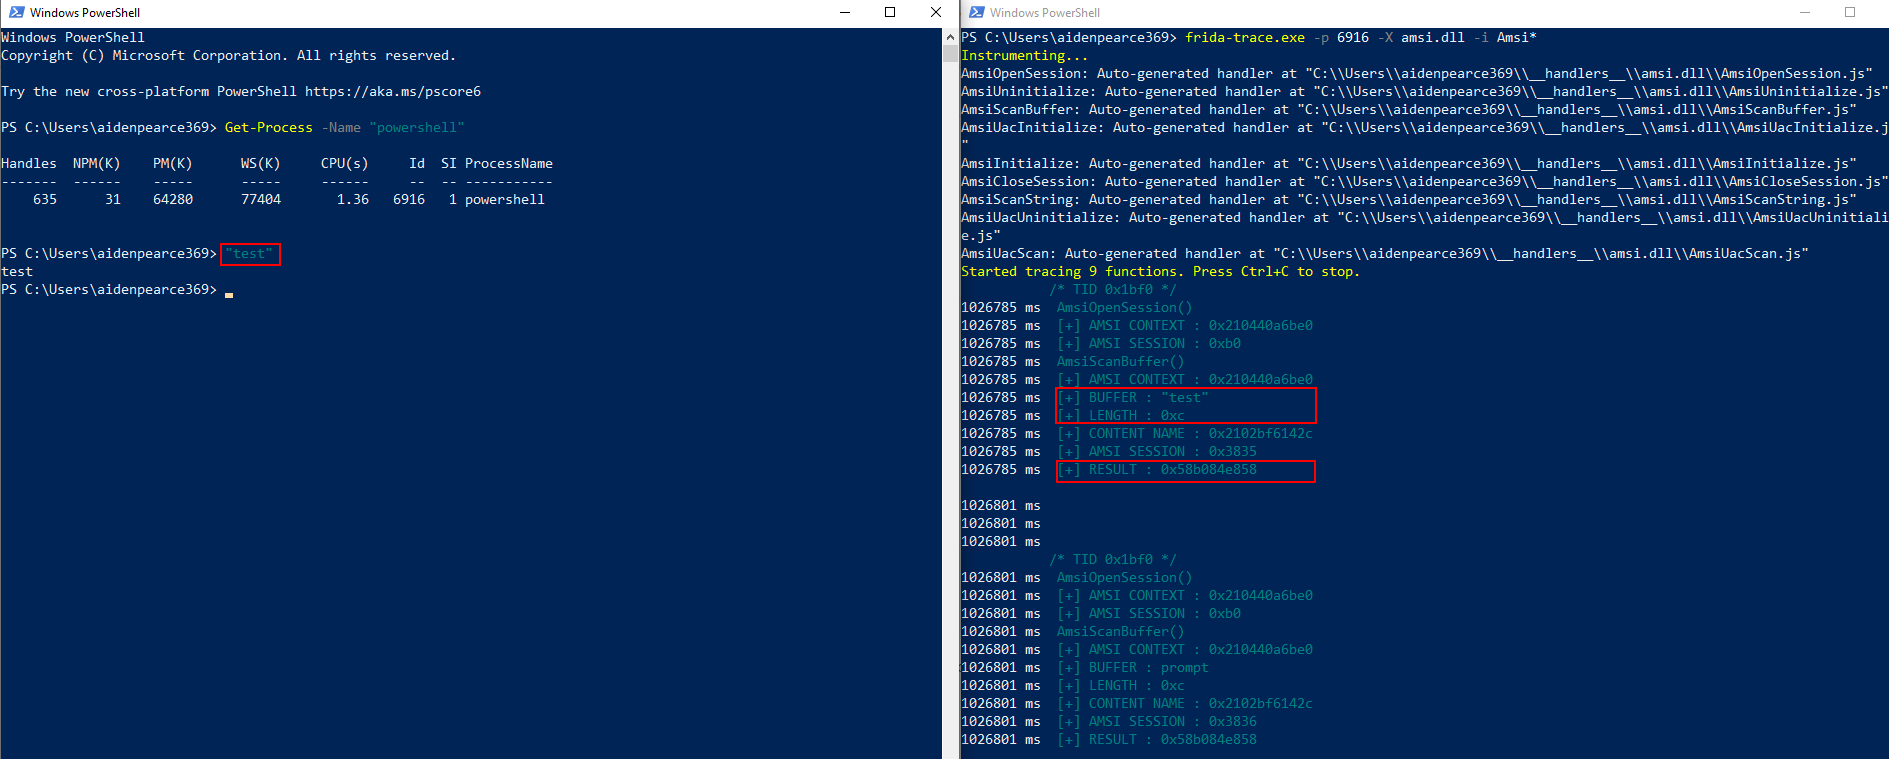Click PowerShell icon in left window title bar
The height and width of the screenshot is (759, 1889).
tap(16, 12)
